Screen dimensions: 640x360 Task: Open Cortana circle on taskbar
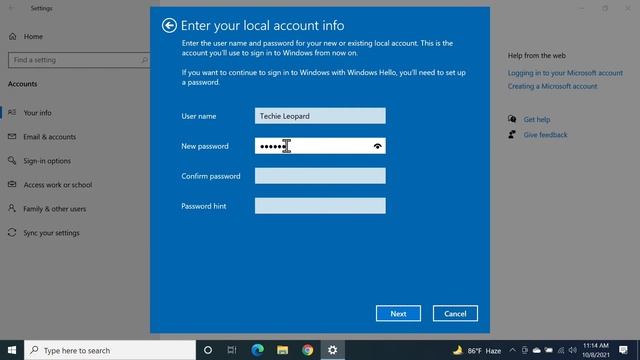point(208,350)
